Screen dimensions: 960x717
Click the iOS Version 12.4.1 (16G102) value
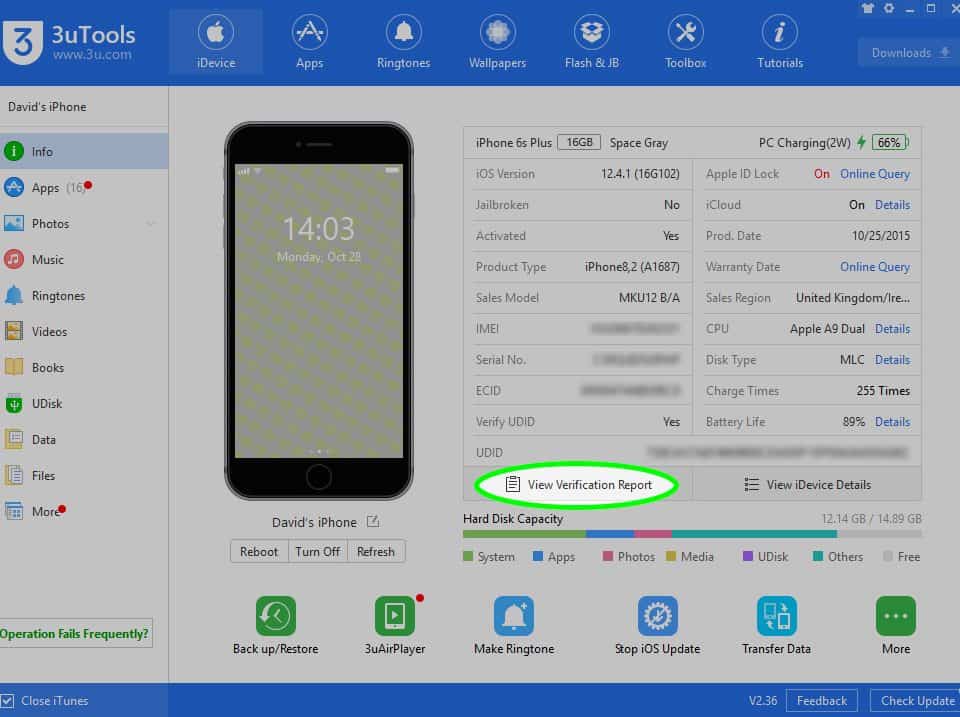[640, 174]
